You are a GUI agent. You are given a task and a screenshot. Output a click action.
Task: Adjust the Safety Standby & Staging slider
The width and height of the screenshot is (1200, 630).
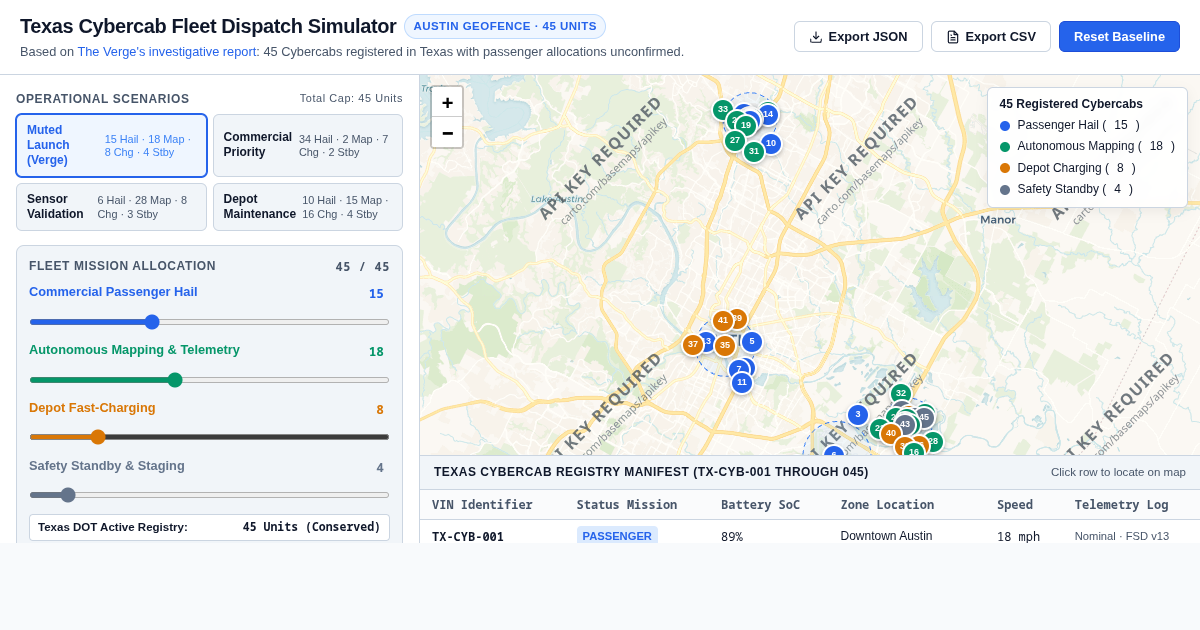tap(209, 495)
